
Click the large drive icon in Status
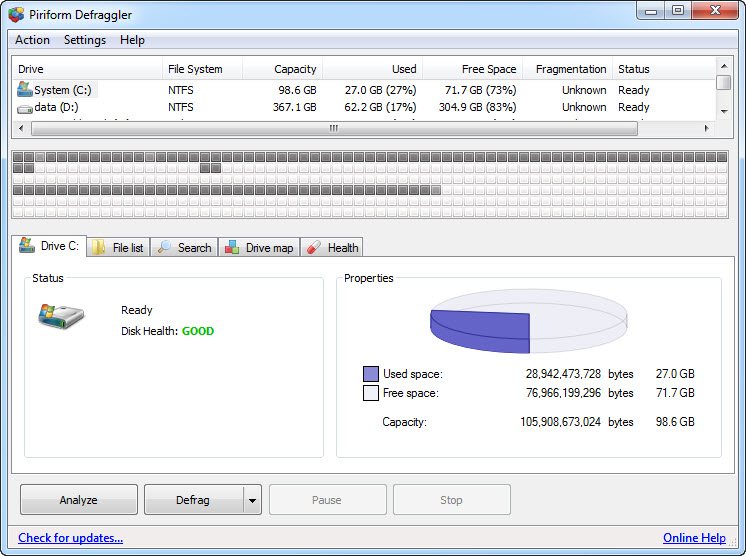click(61, 317)
